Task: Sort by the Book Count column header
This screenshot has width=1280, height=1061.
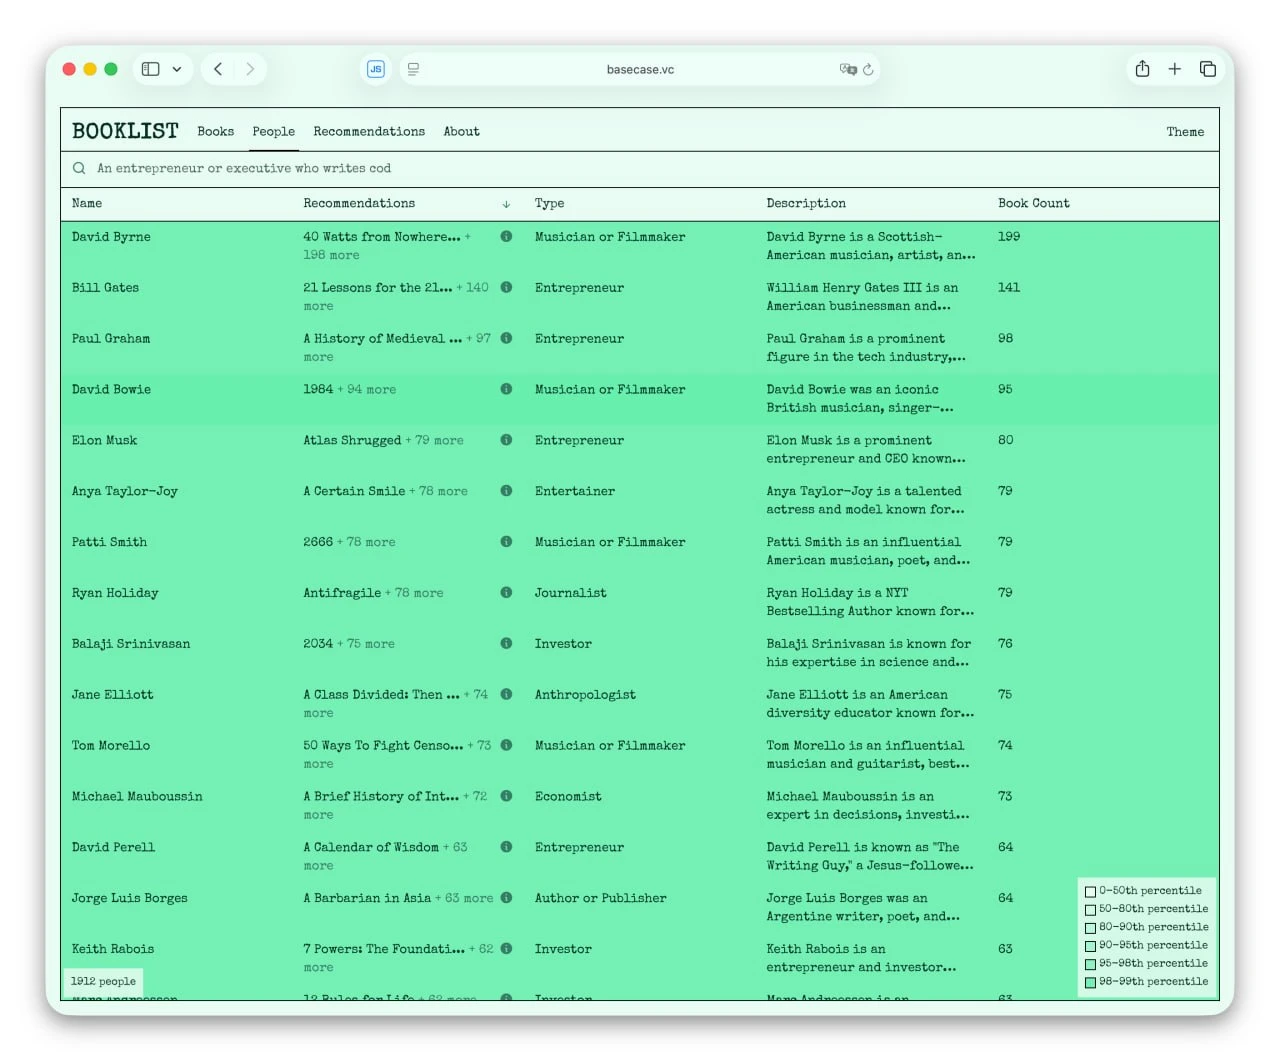Action: point(1034,203)
